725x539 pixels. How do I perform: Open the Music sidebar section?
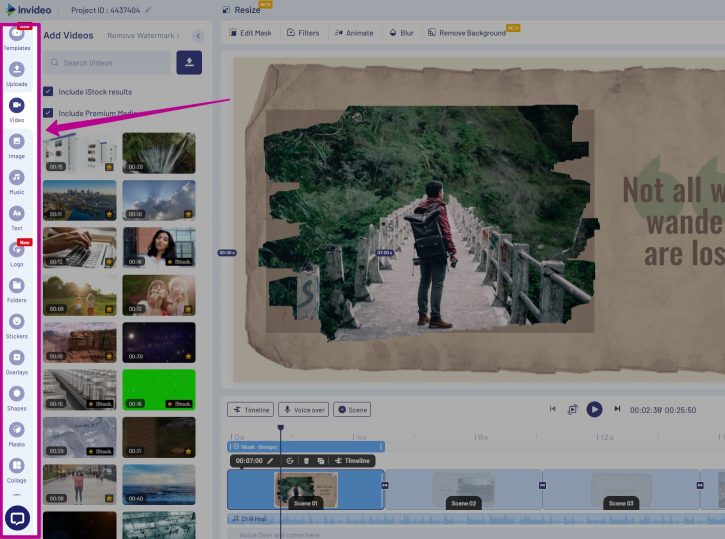click(x=17, y=182)
